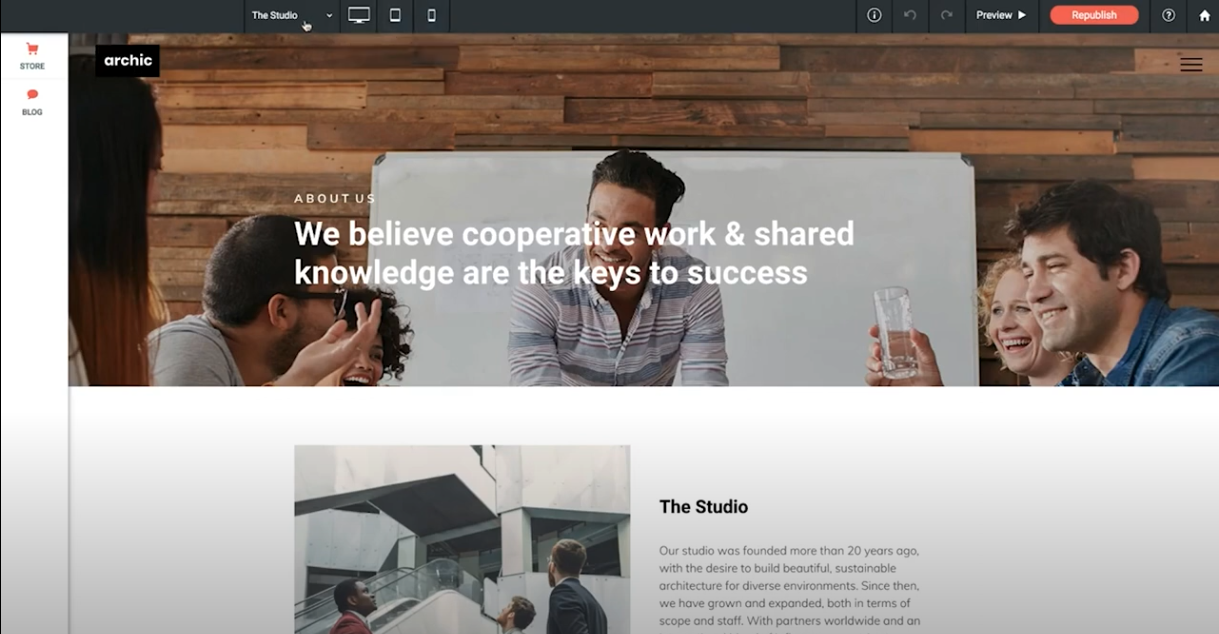
Task: Select the ABOUT US label
Action: pyautogui.click(x=335, y=198)
